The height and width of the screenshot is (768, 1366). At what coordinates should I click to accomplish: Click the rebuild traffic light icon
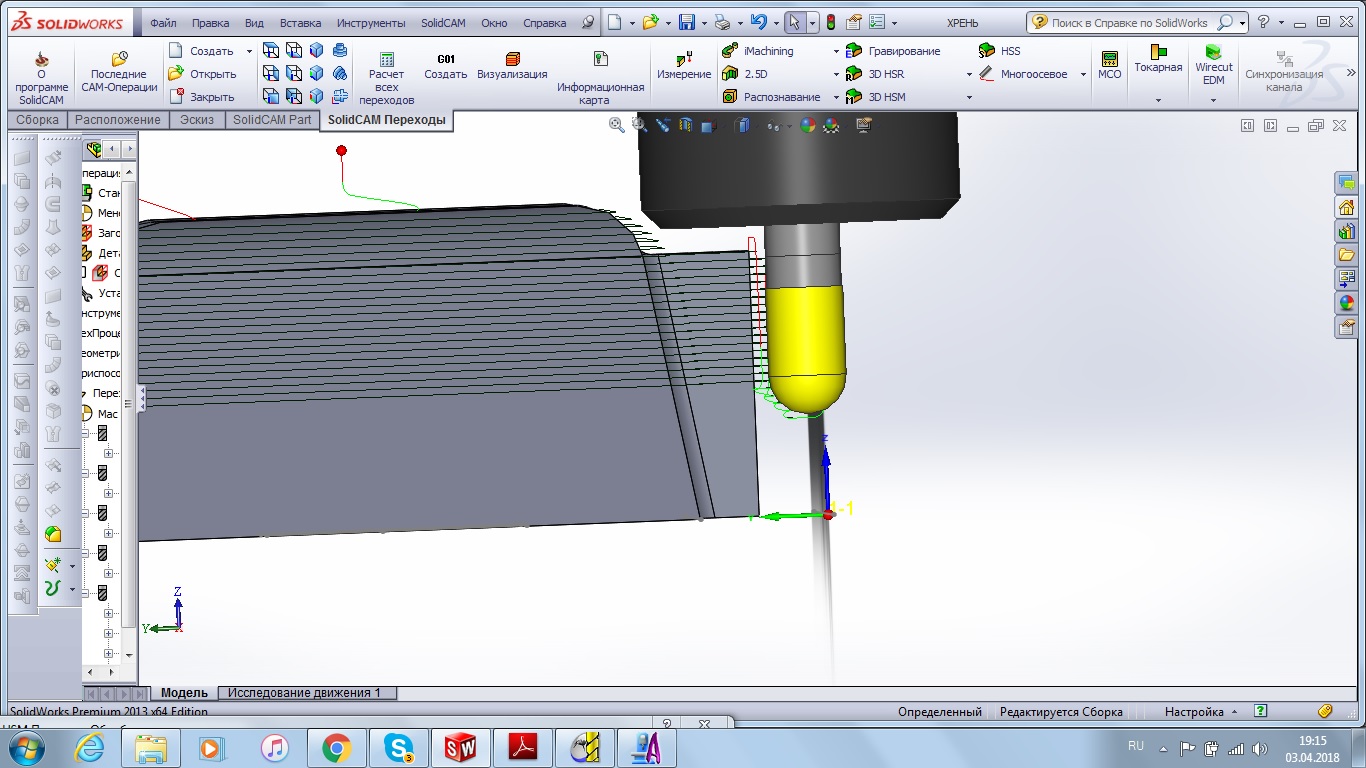[x=830, y=22]
